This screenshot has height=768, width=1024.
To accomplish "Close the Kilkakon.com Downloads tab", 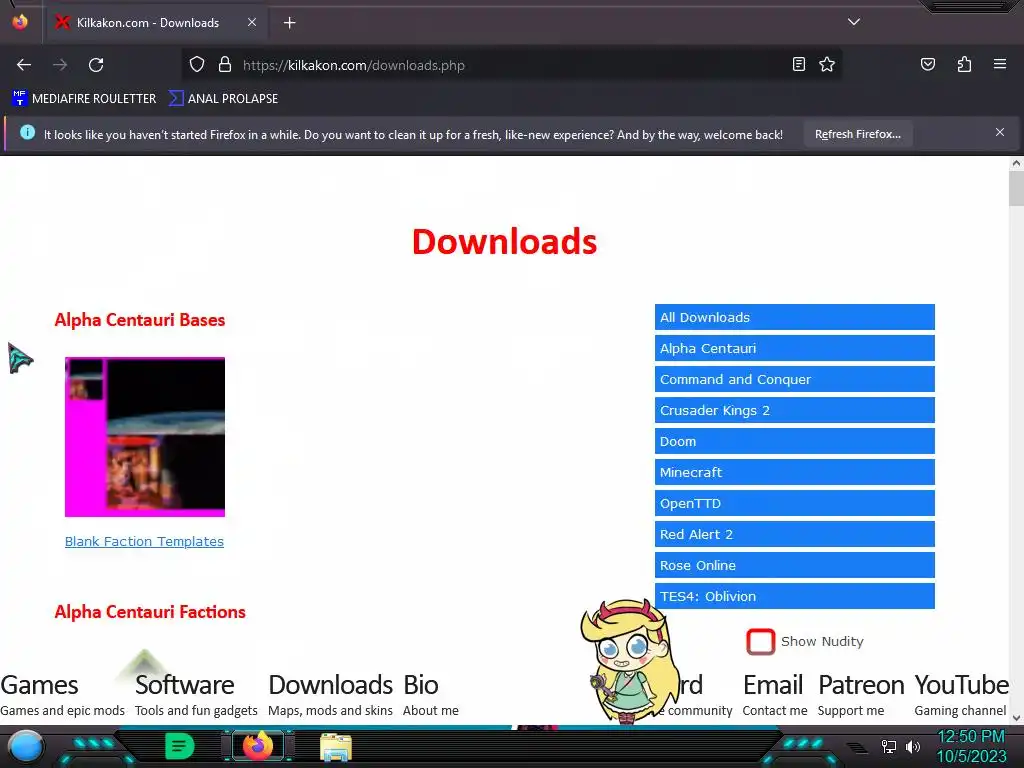I will tap(251, 22).
